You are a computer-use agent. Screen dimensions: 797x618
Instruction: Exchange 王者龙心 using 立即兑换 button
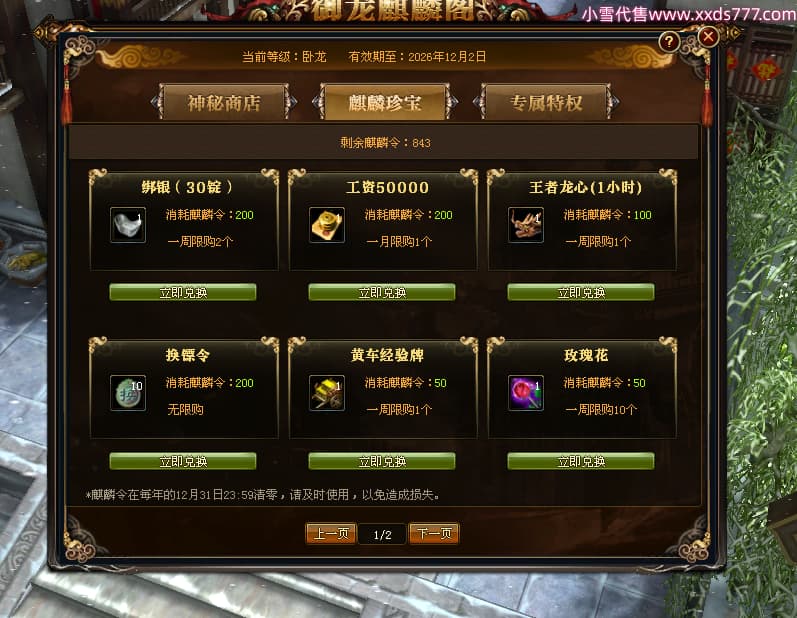[x=581, y=292]
